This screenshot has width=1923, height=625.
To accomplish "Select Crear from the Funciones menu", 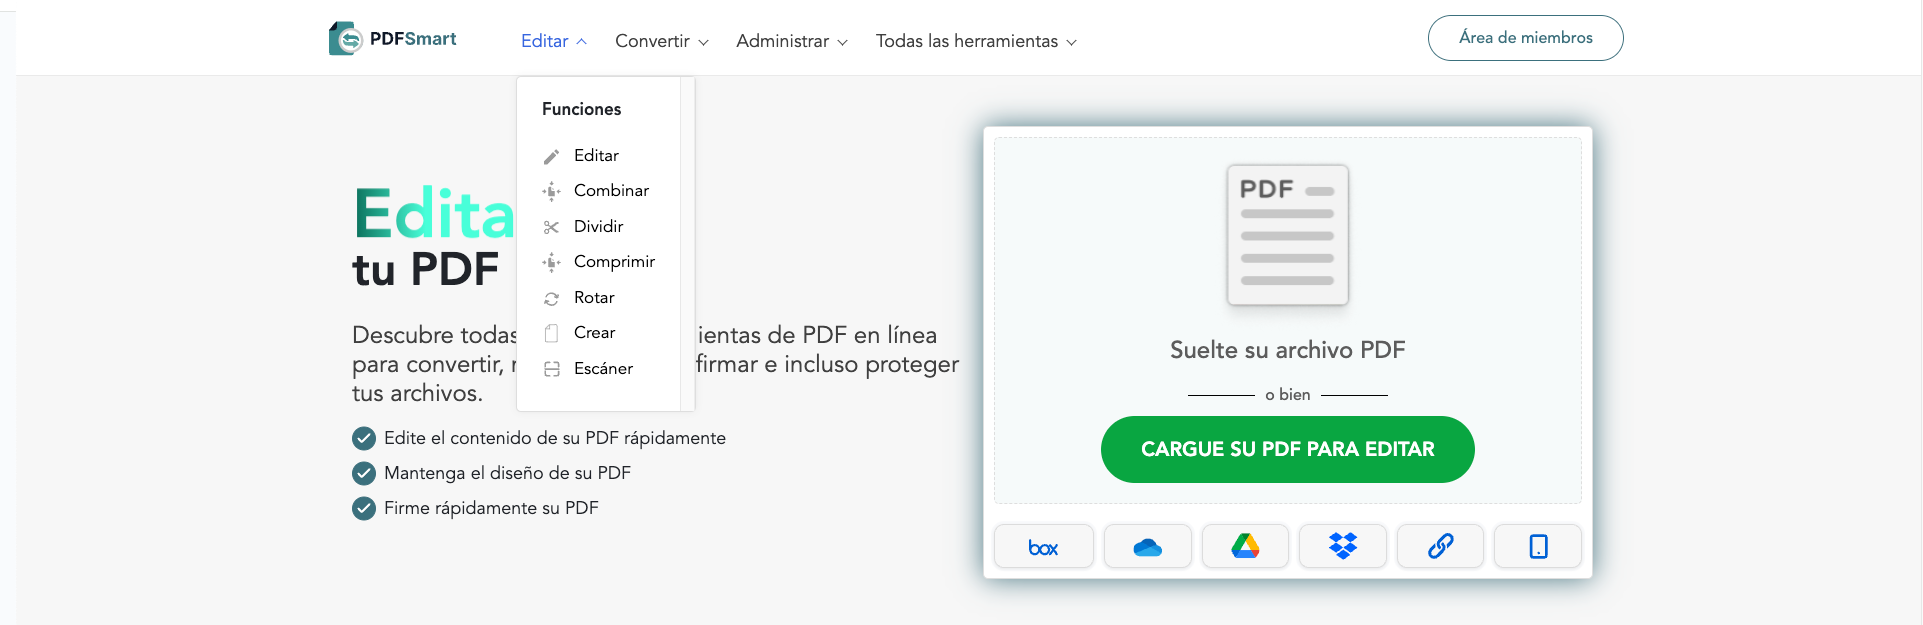I will (594, 332).
